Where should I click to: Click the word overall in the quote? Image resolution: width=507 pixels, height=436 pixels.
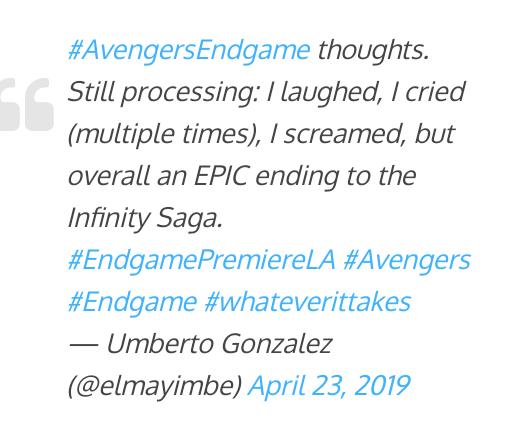(x=109, y=176)
